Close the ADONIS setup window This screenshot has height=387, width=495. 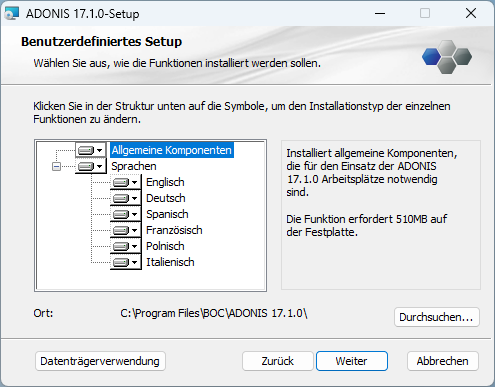coord(471,14)
